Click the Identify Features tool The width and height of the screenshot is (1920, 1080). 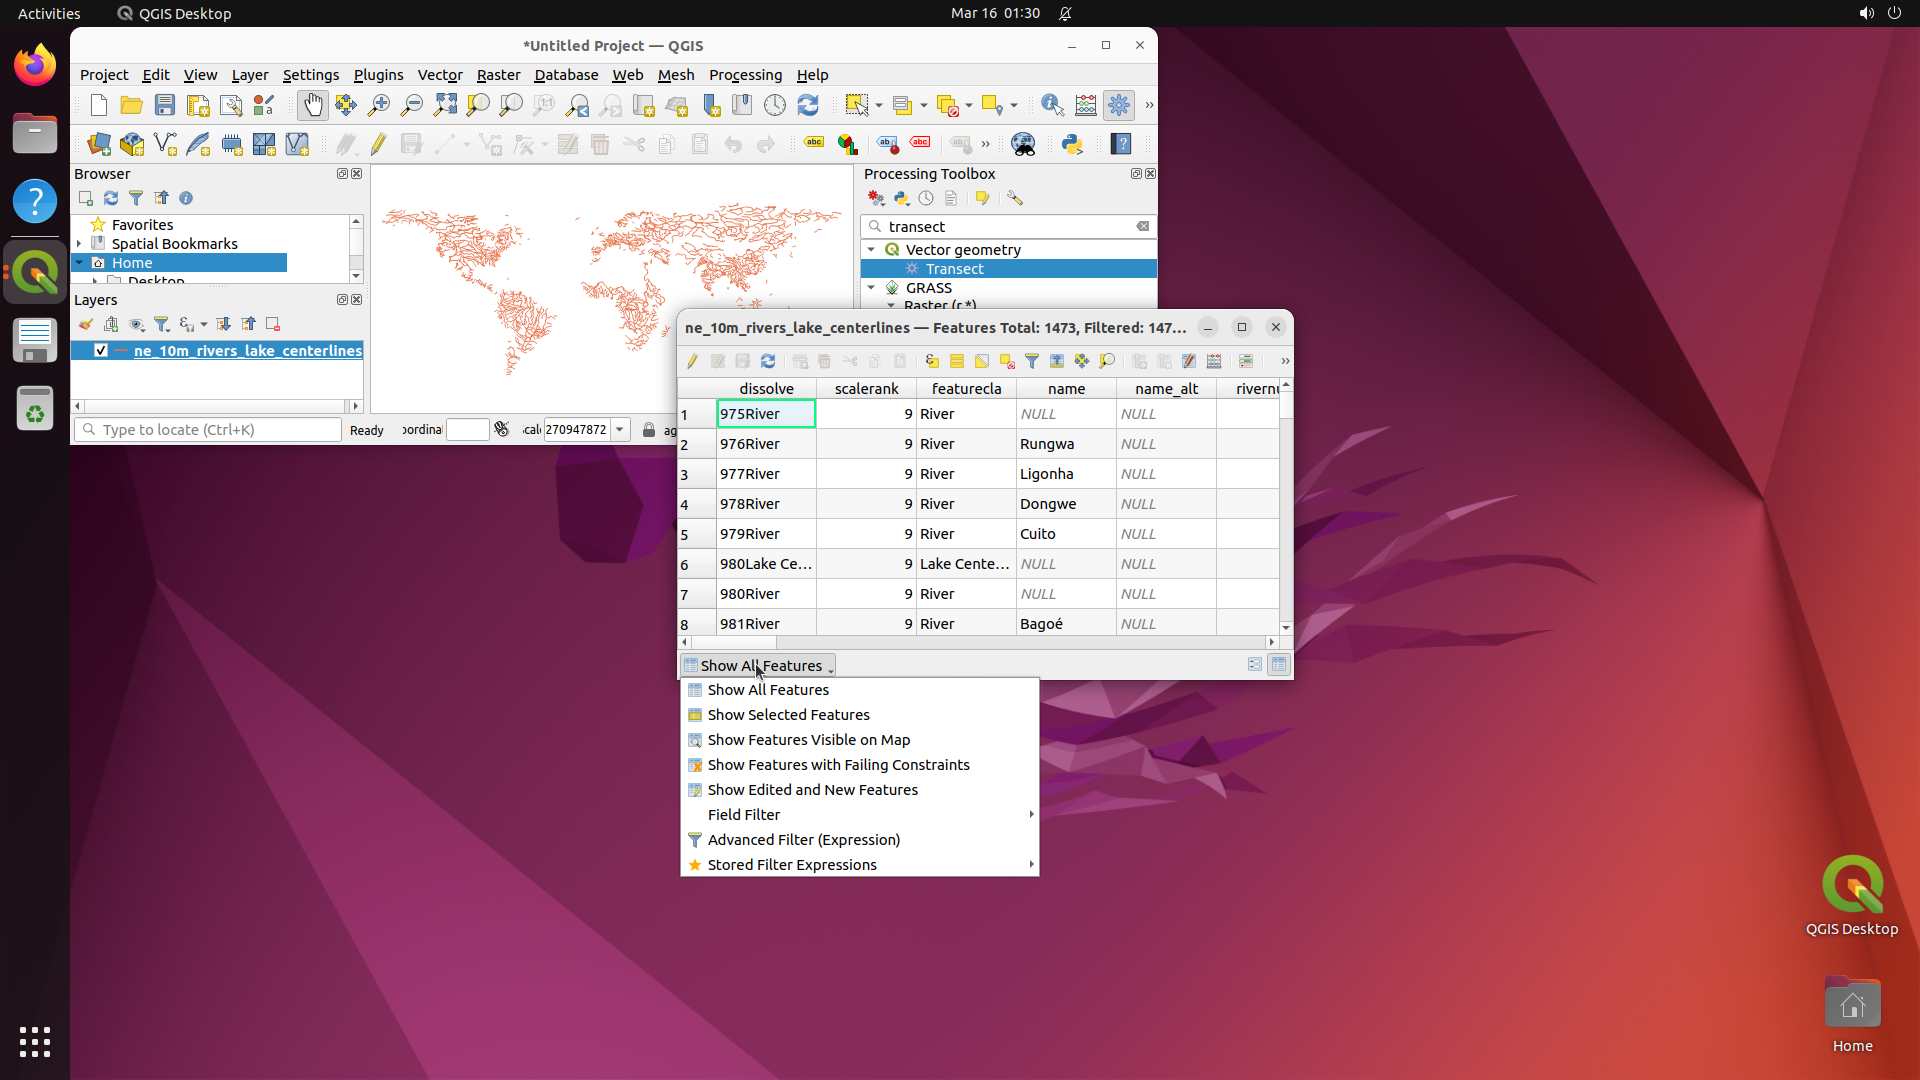(1051, 105)
